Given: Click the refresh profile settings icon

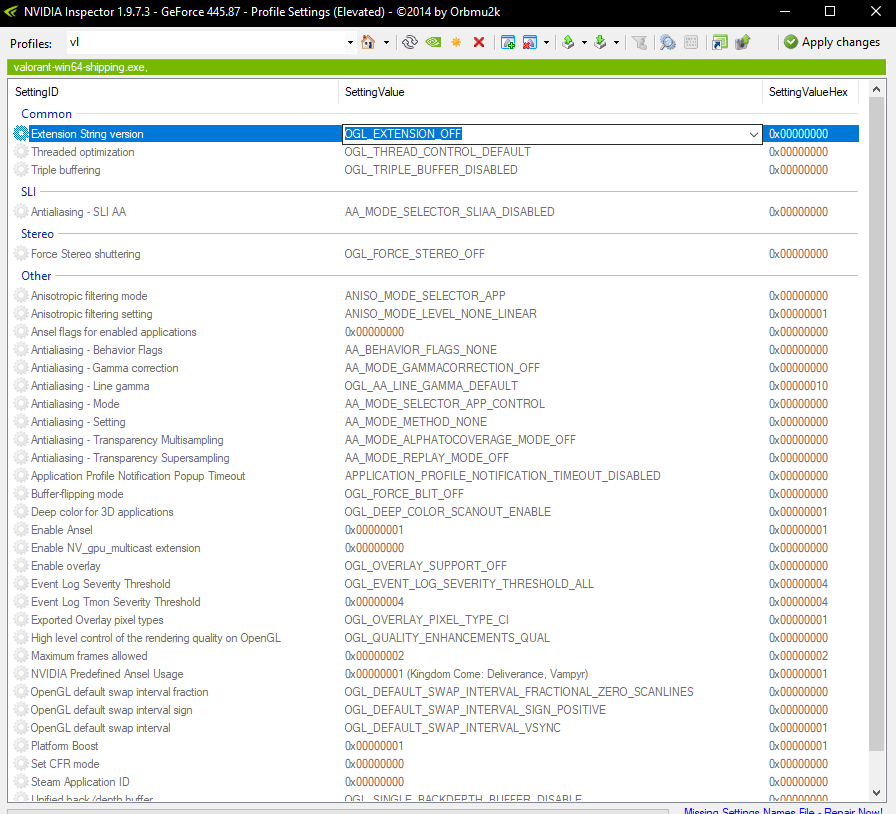Looking at the screenshot, I should point(410,42).
